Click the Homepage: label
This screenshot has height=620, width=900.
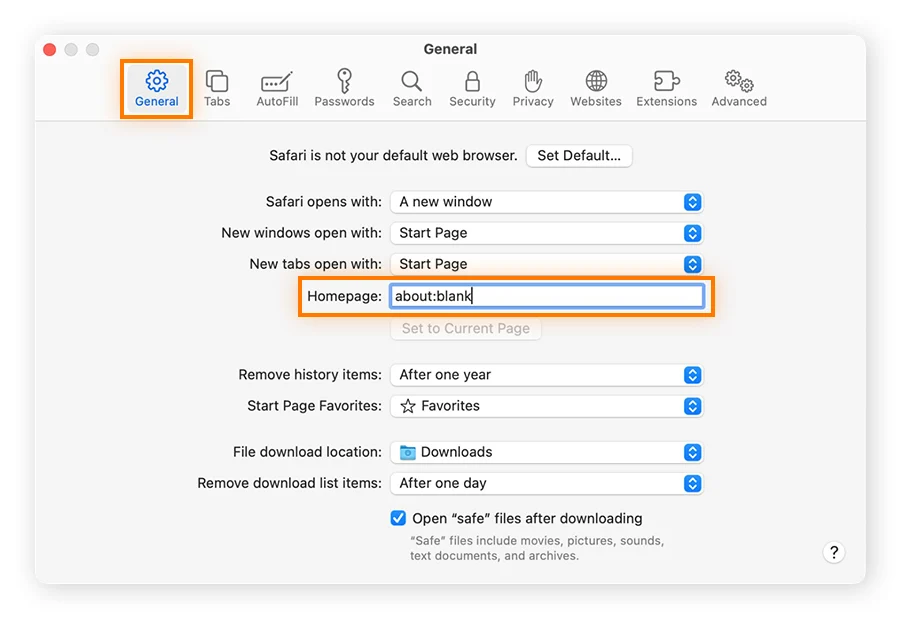[344, 296]
